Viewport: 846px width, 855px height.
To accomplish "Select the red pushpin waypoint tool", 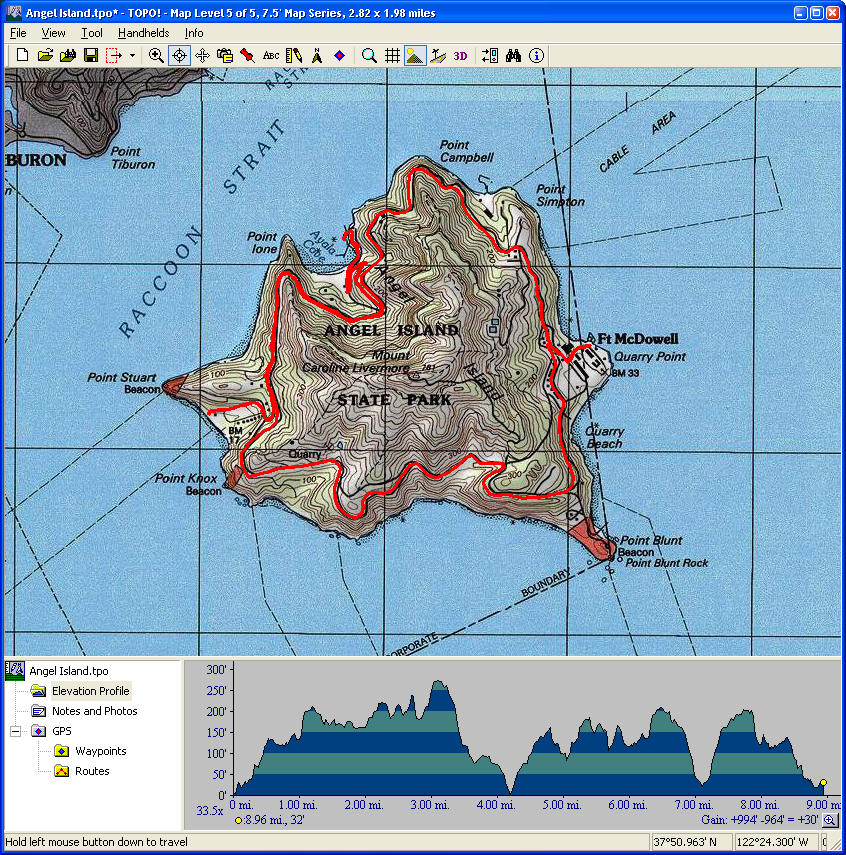I will 247,56.
